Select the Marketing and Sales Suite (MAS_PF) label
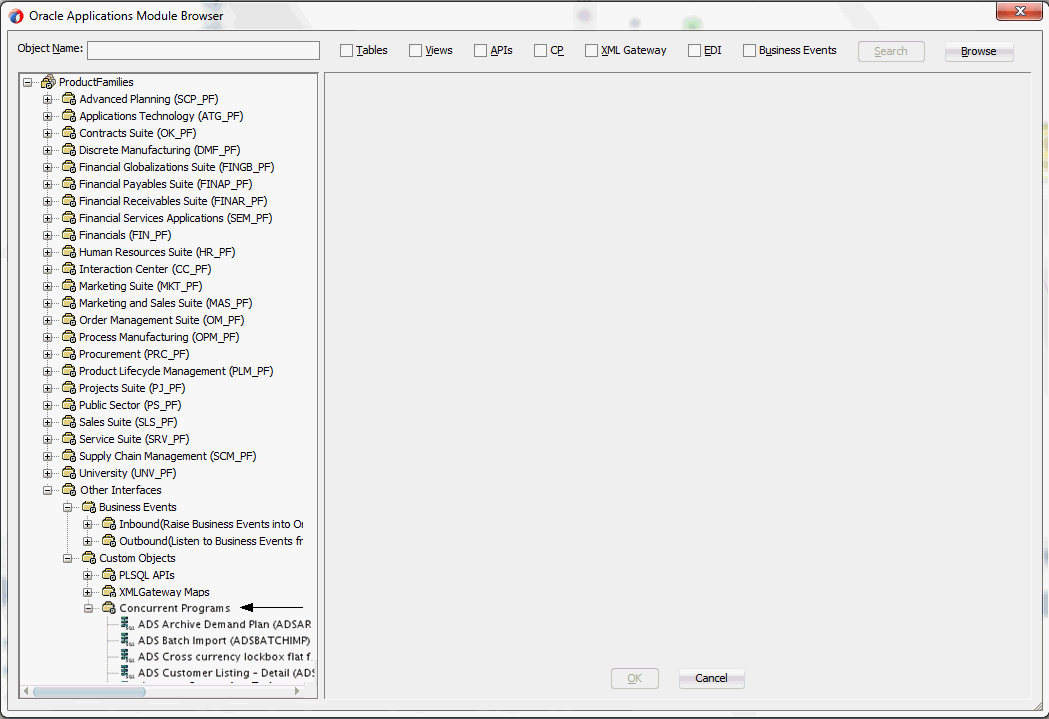Image resolution: width=1049 pixels, height=719 pixels. (x=165, y=303)
